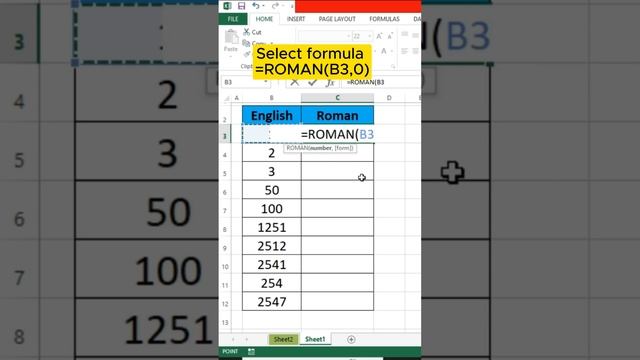This screenshot has height=360, width=640.
Task: Select the cell containing 1251
Action: [271, 227]
